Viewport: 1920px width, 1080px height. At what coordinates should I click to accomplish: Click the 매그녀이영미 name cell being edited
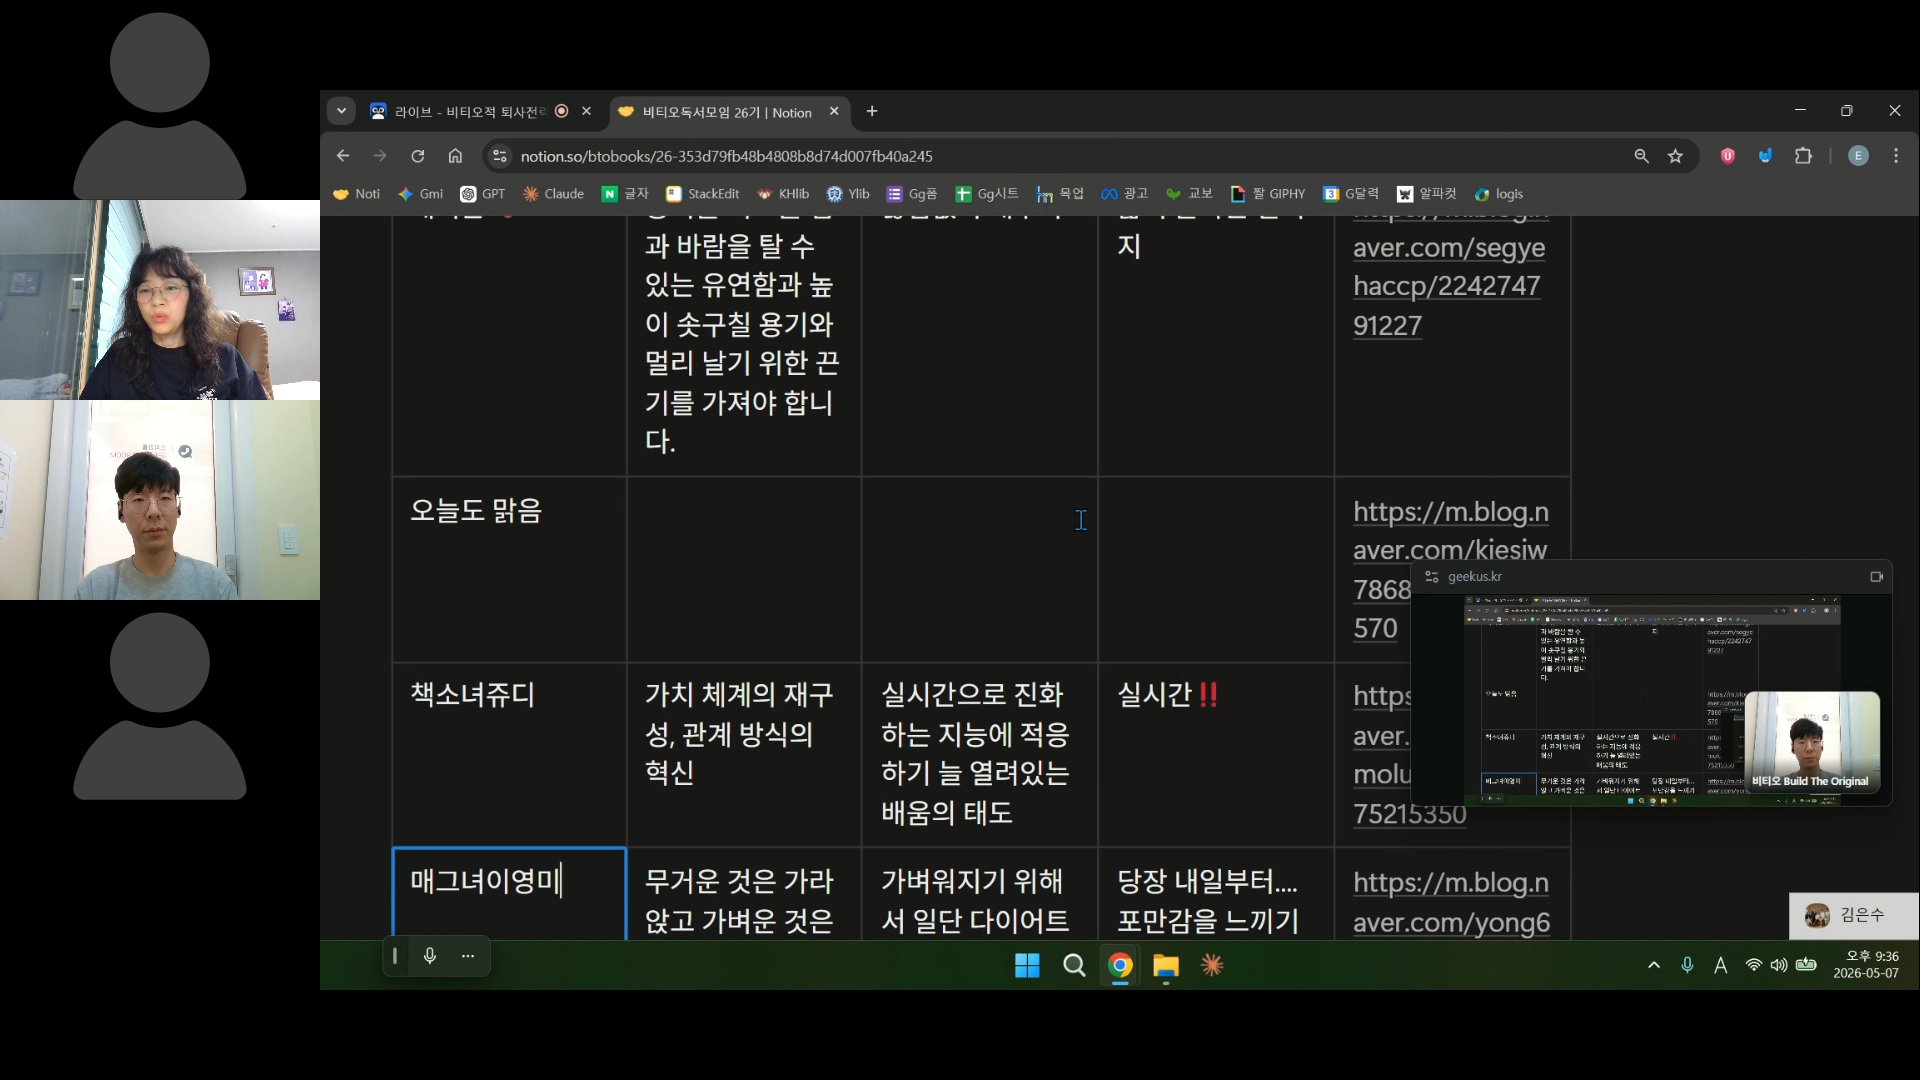(509, 894)
